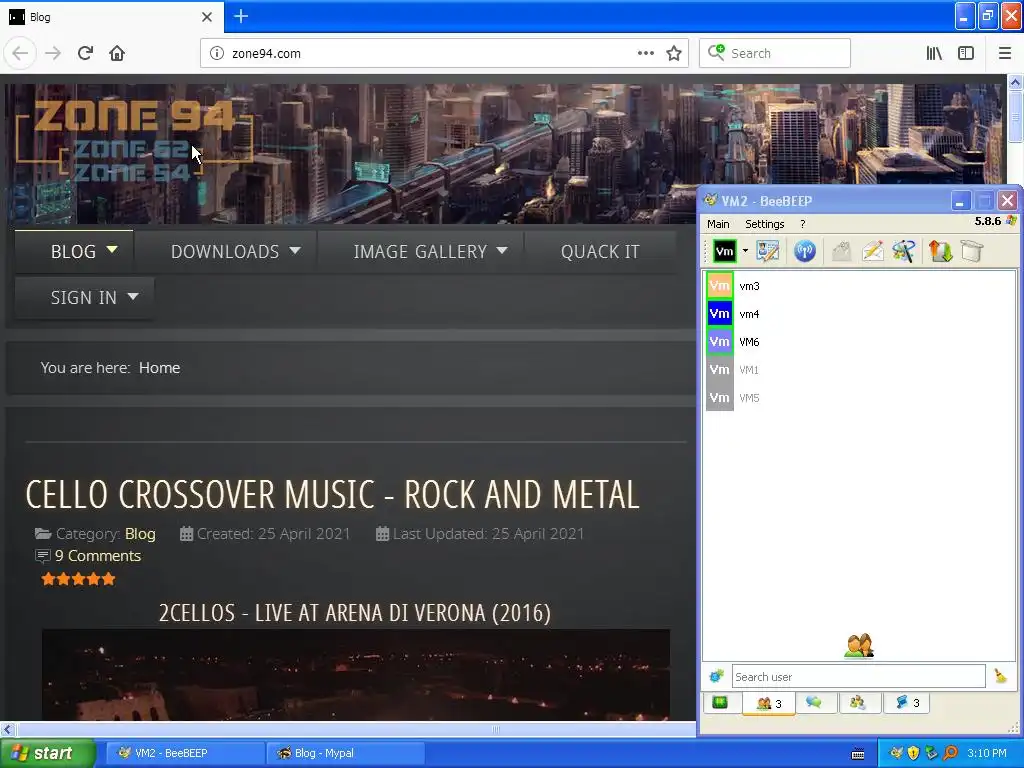The height and width of the screenshot is (768, 1024).
Task: Switch to the green home tab in BeeBEEP
Action: pos(720,703)
